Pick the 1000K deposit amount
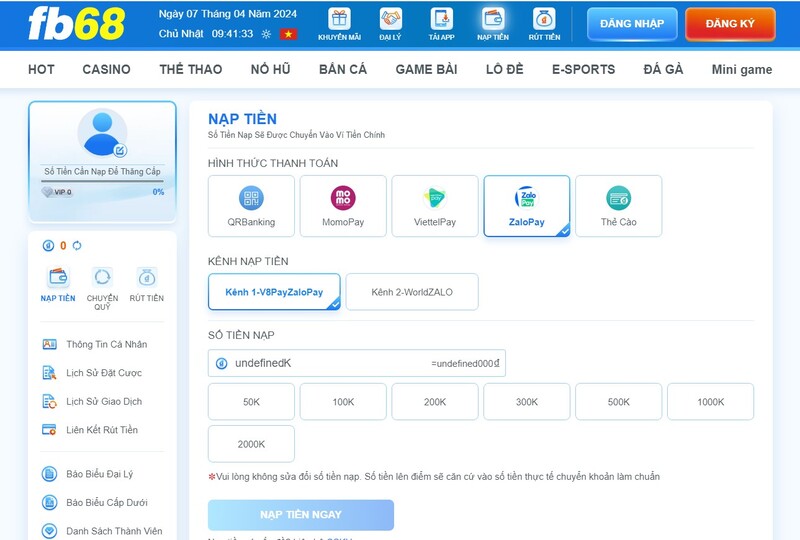The height and width of the screenshot is (540, 800). click(711, 402)
